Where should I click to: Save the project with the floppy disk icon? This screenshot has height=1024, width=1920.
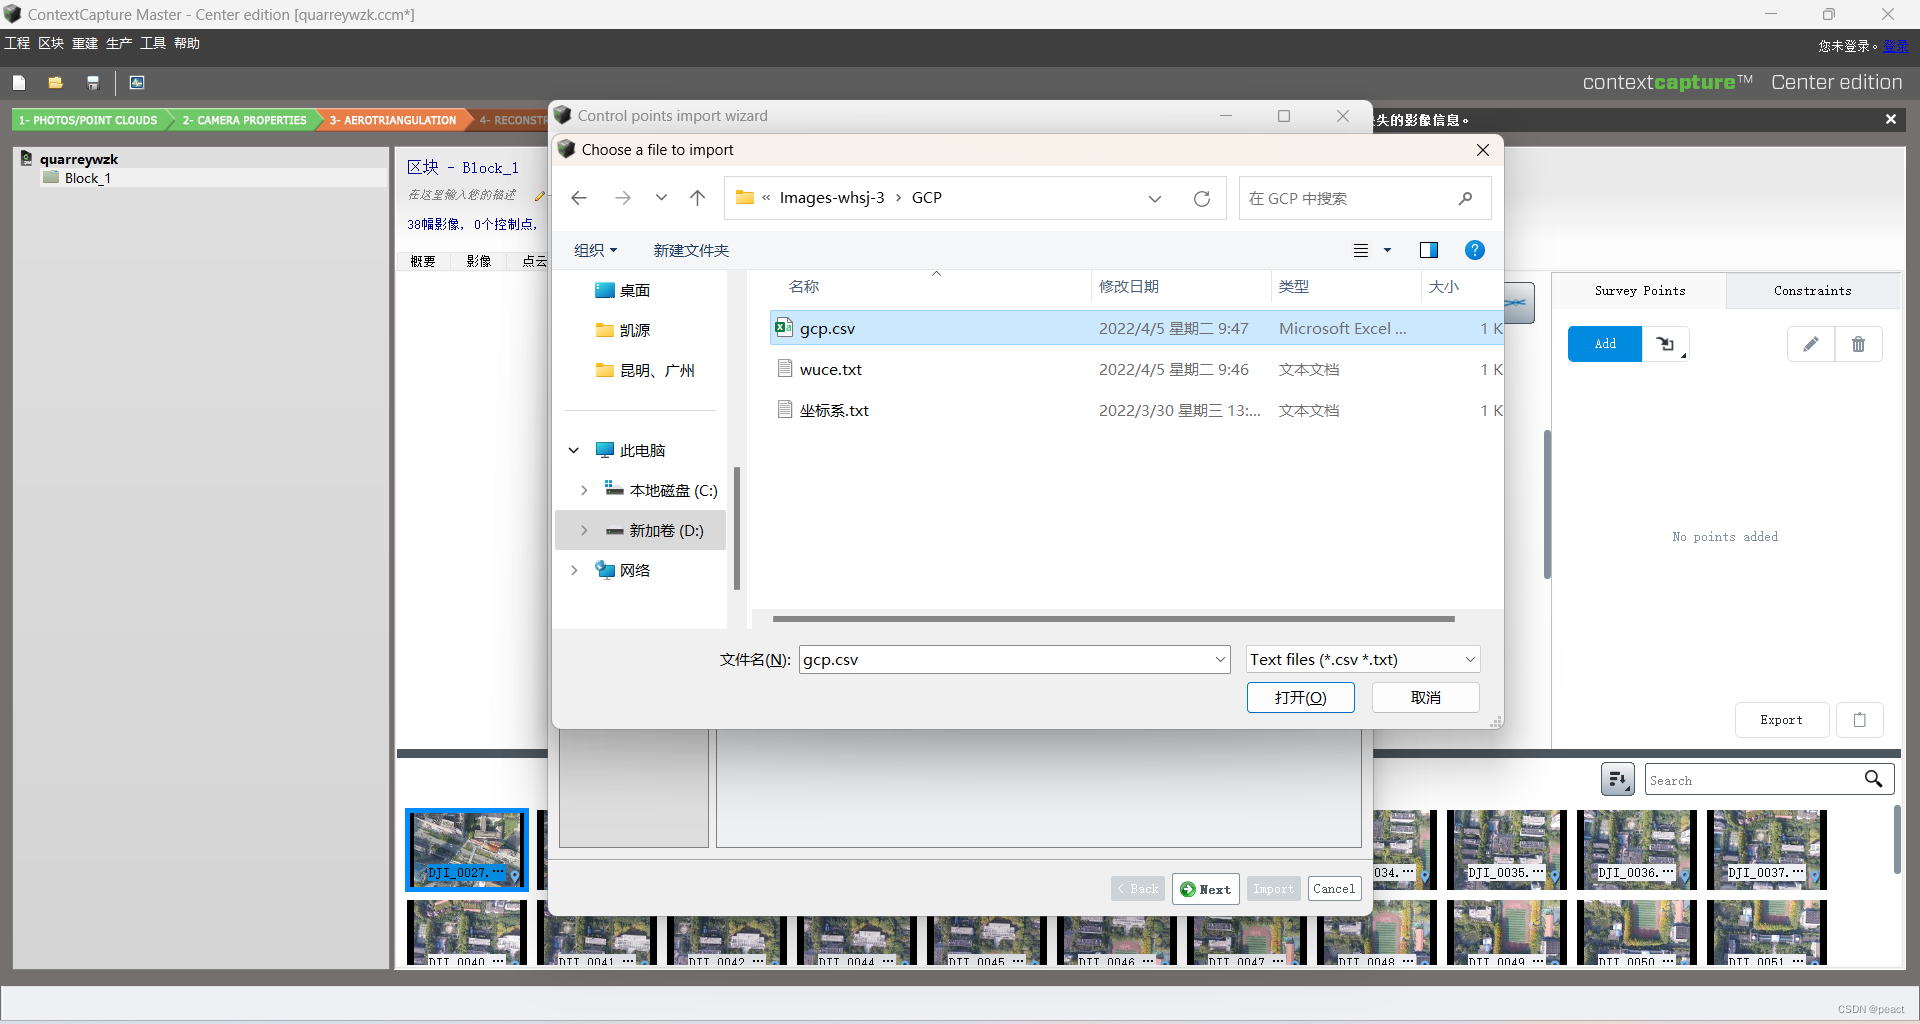(x=92, y=82)
